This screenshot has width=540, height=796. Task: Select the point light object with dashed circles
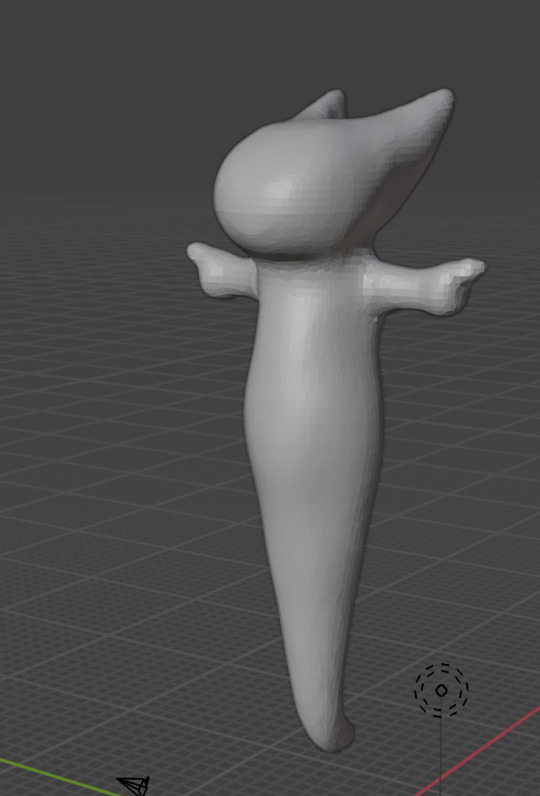(x=441, y=690)
